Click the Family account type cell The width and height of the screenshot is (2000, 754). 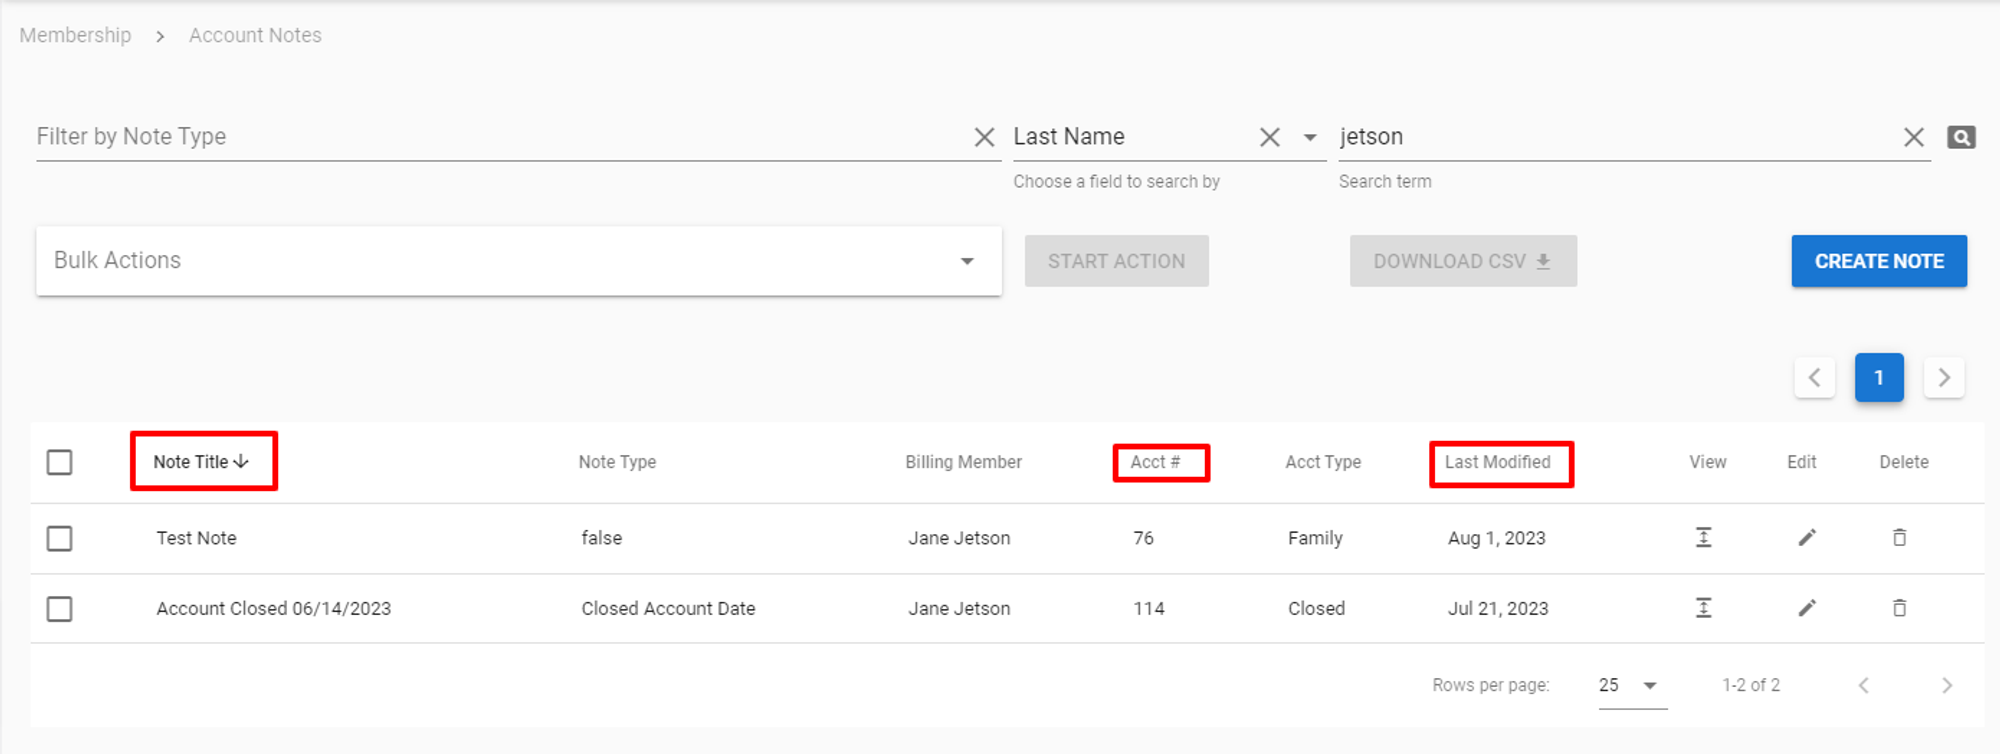1315,538
